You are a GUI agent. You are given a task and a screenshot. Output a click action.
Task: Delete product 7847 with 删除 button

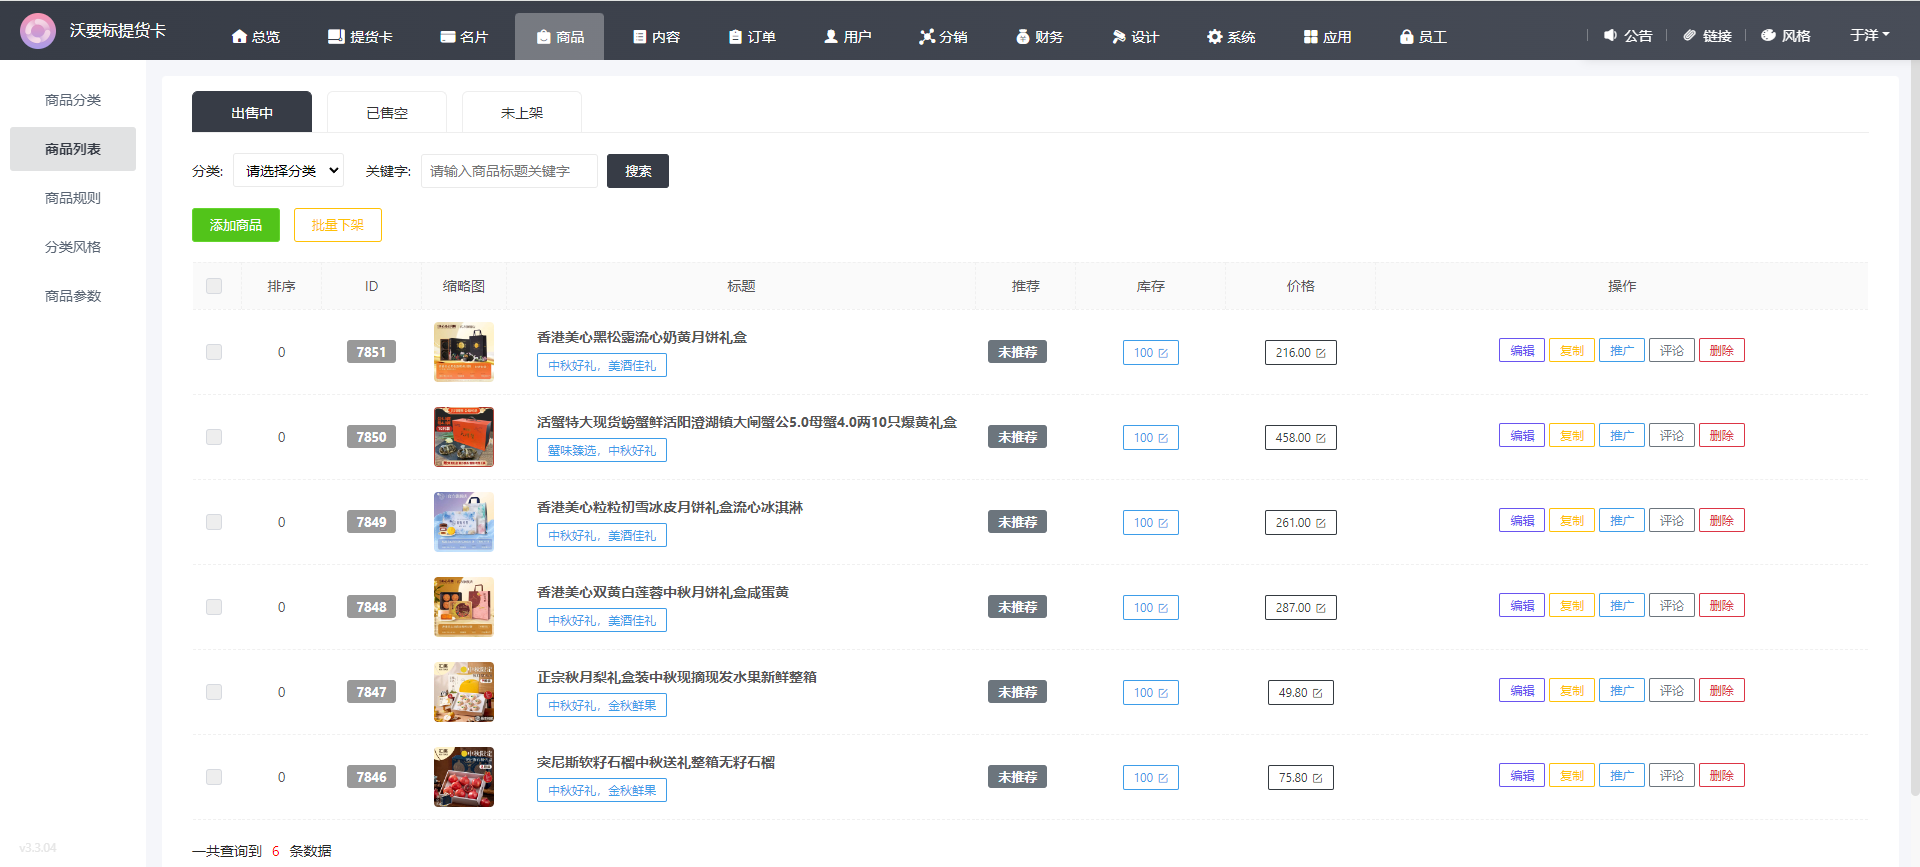pos(1721,691)
